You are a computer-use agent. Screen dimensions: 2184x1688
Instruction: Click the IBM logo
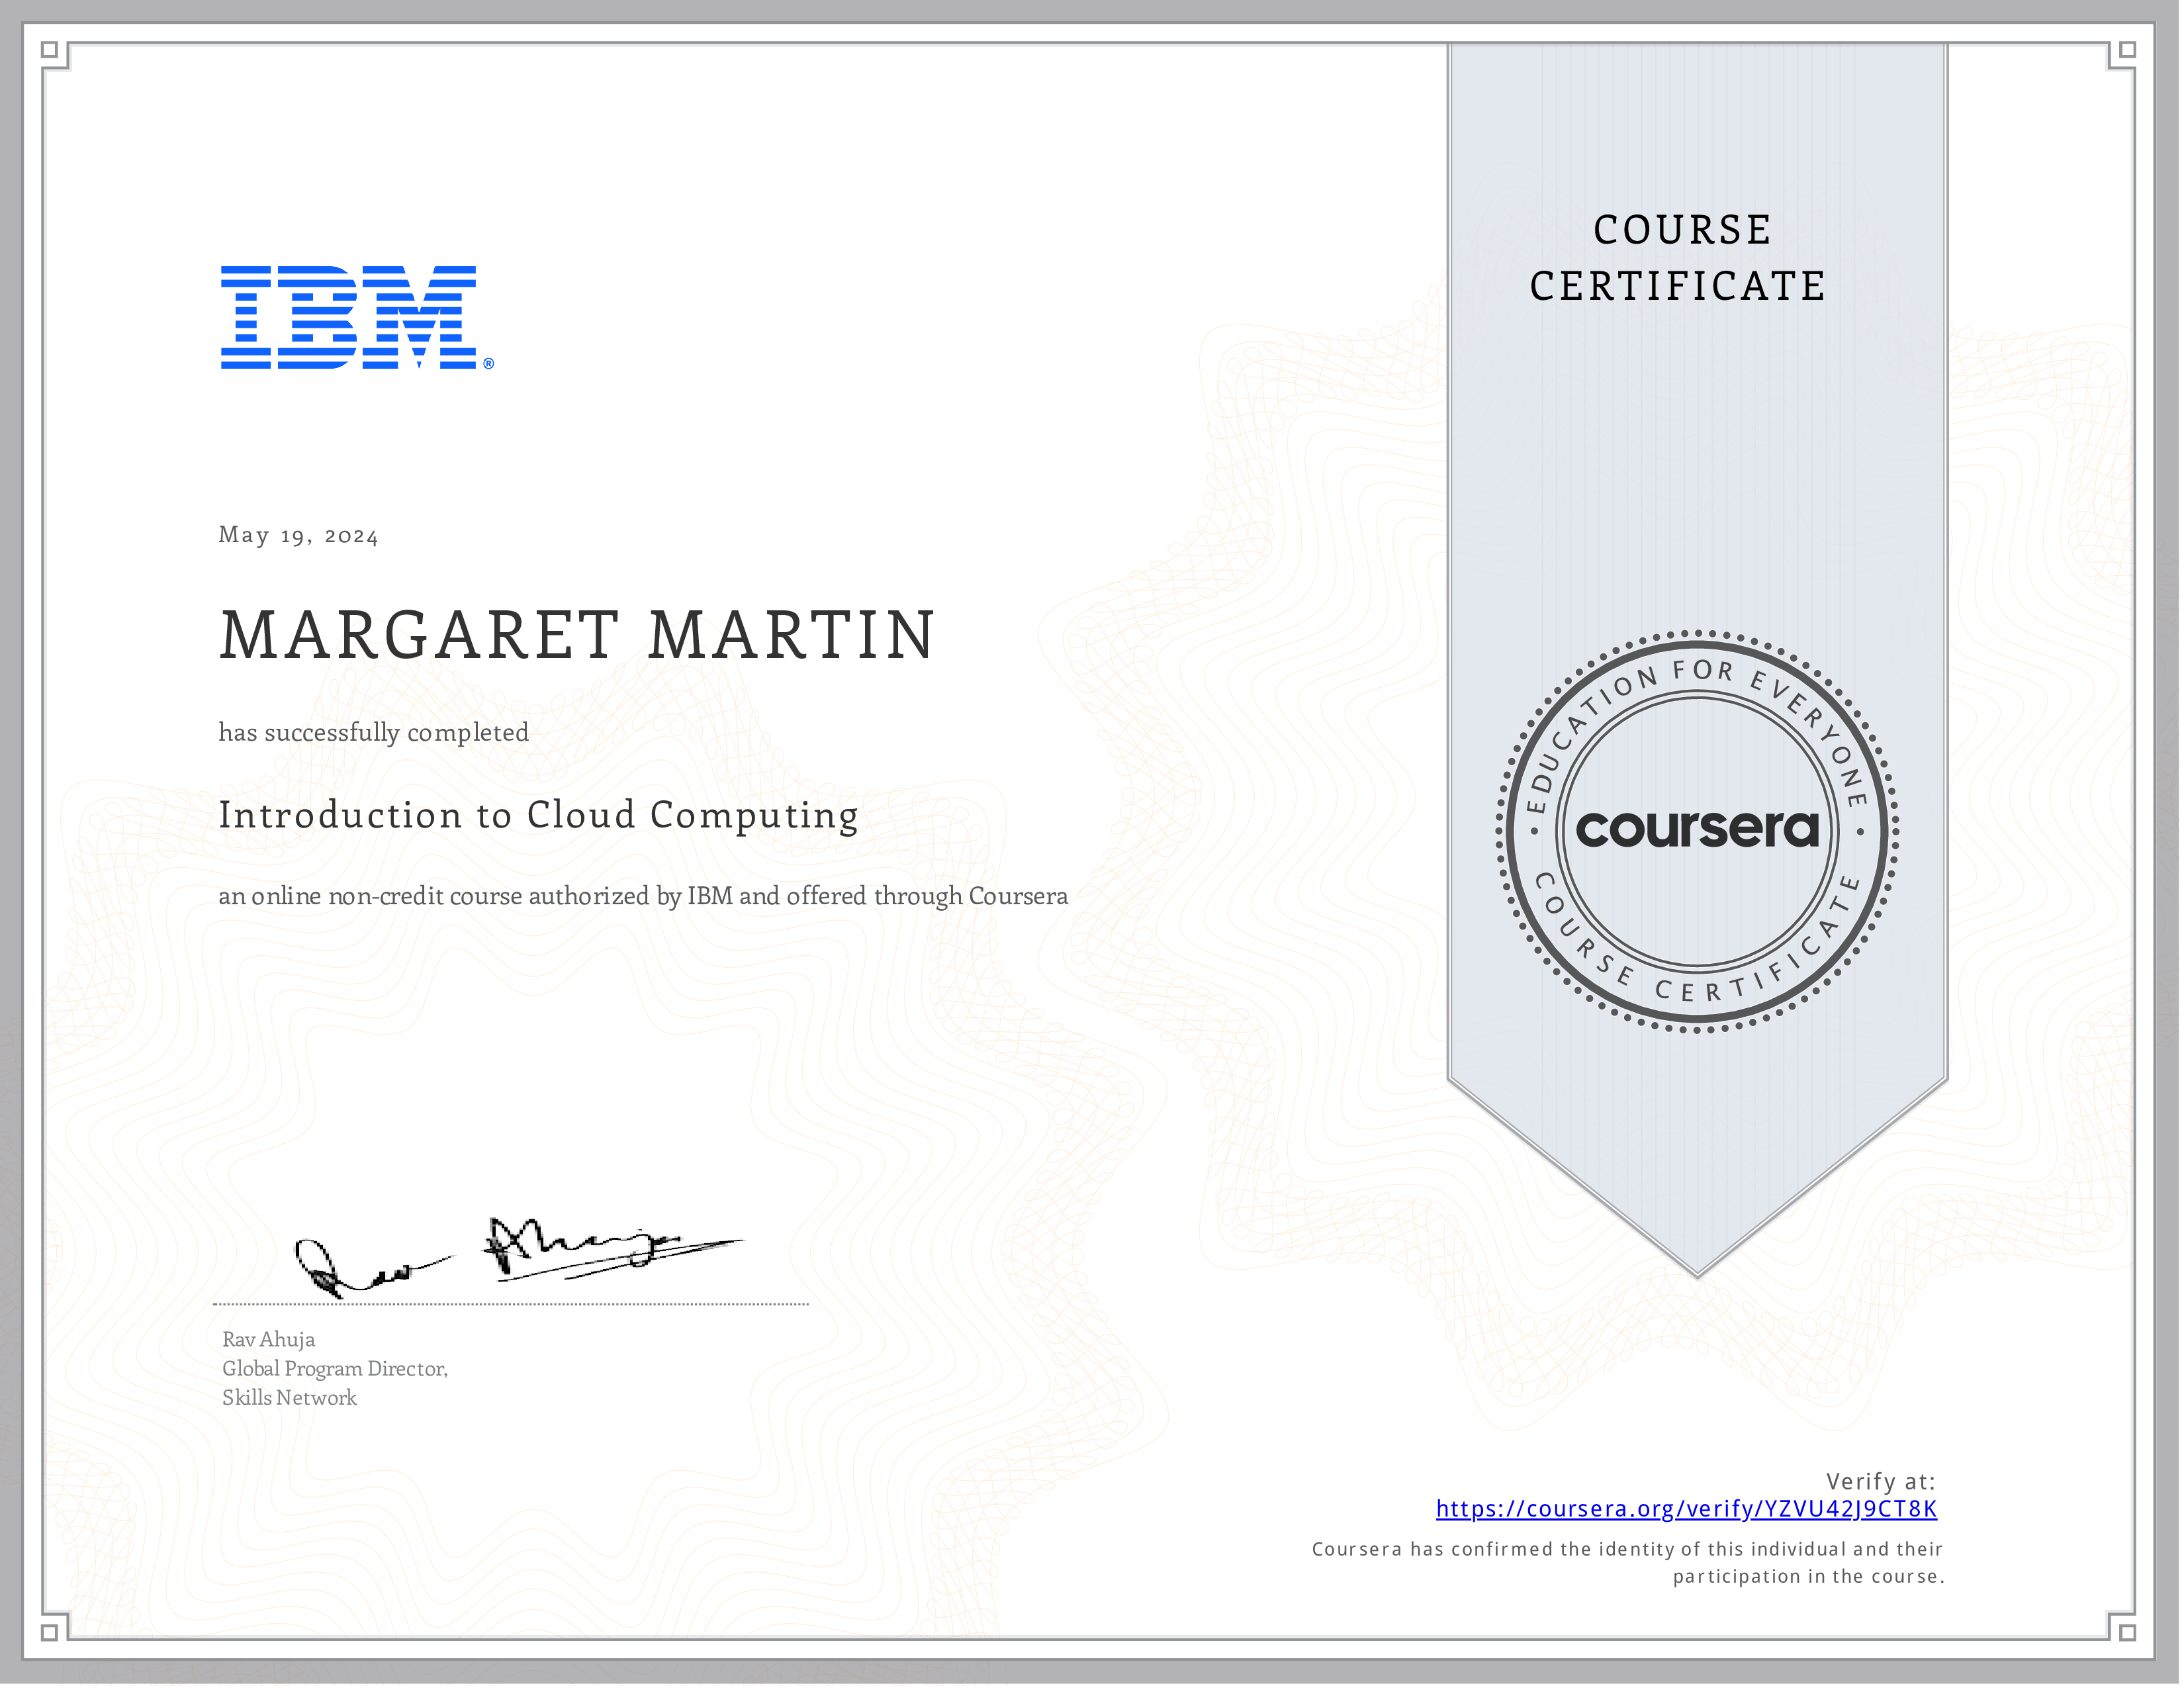click(358, 318)
